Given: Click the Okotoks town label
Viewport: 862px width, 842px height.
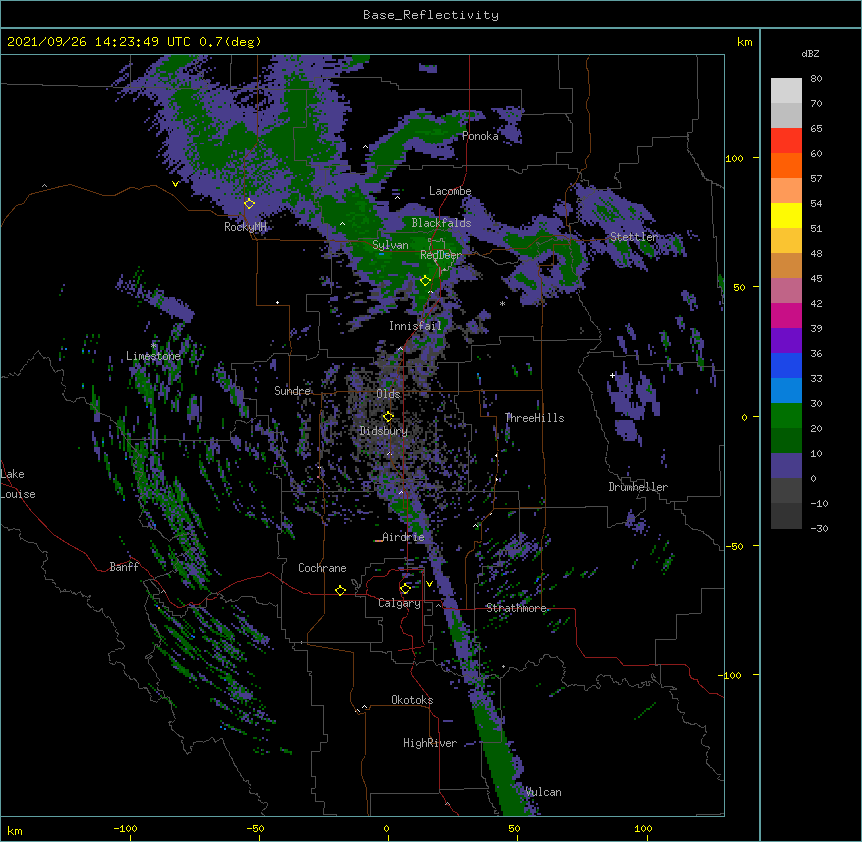Looking at the screenshot, I should click(x=412, y=700).
